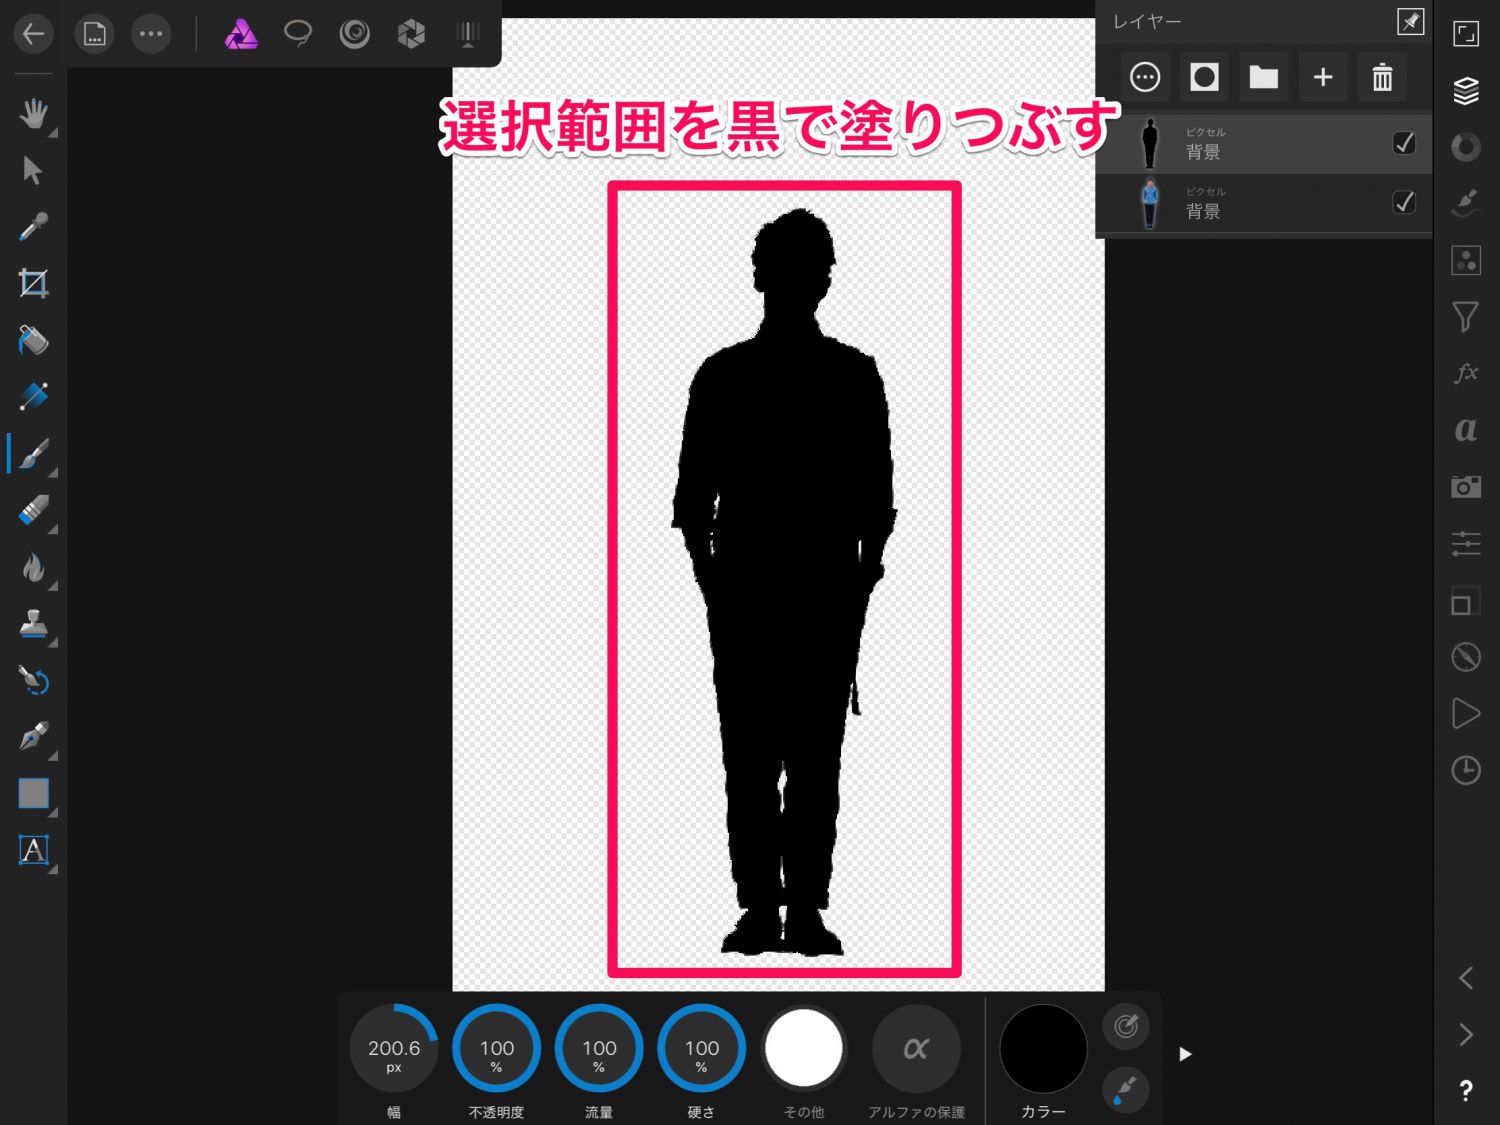Toggle the アルファの保護 option
This screenshot has width=1500, height=1125.
[x=915, y=1049]
